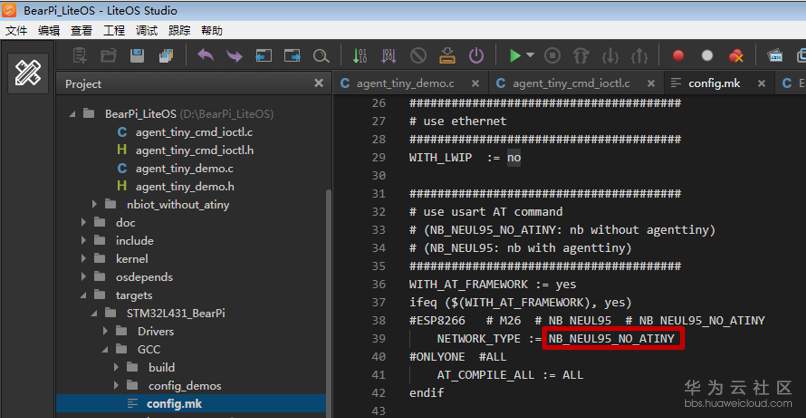Expand the include folder
The height and width of the screenshot is (418, 806).
[83, 241]
